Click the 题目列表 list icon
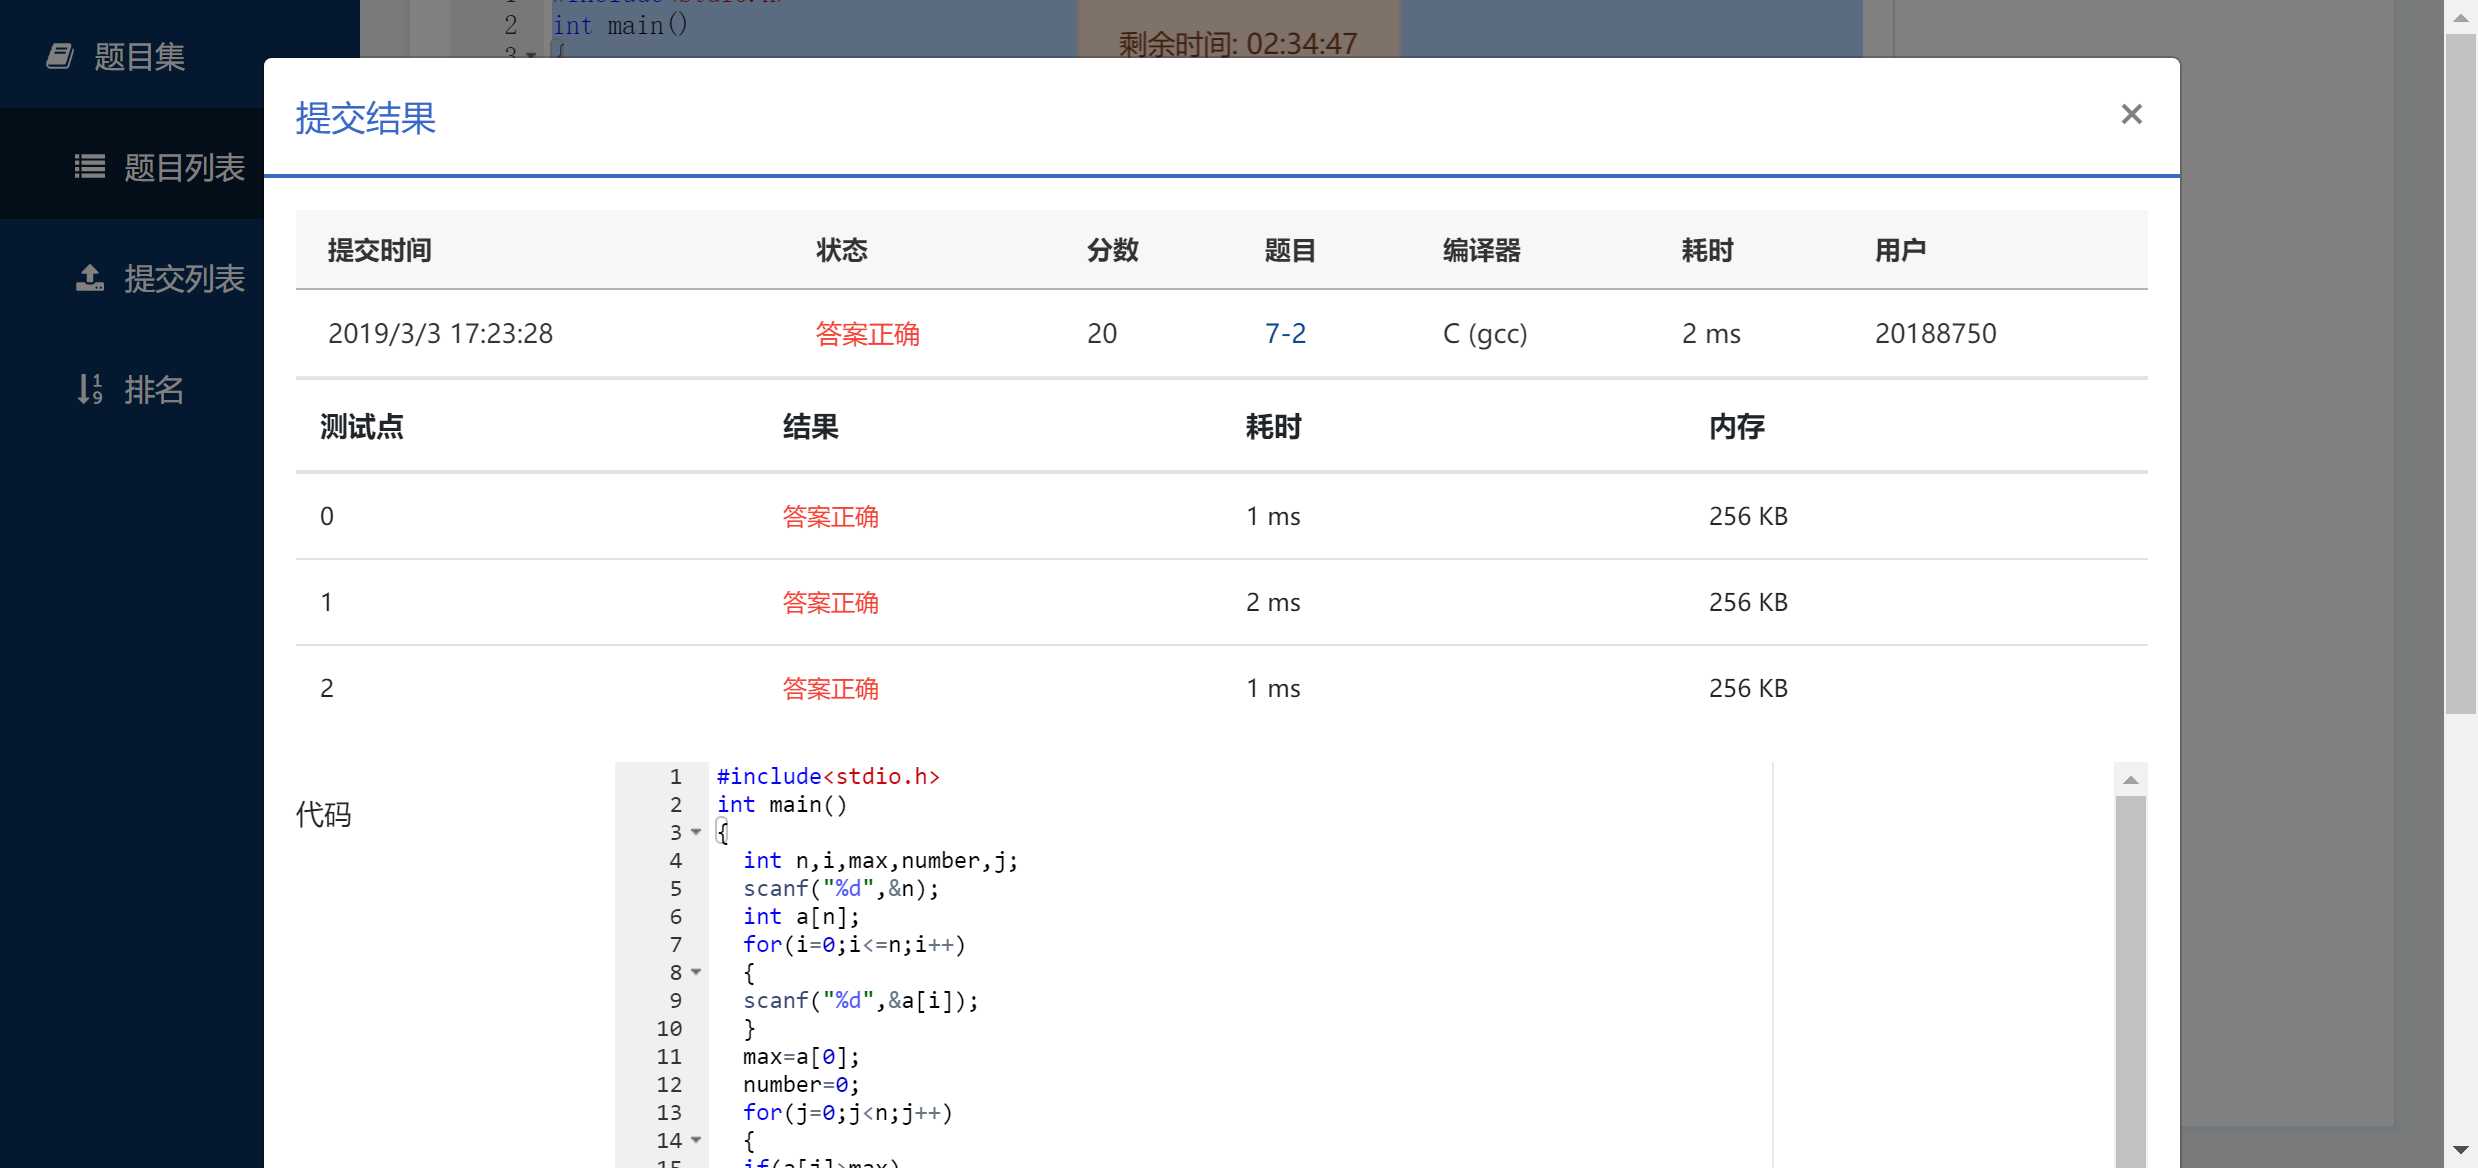Viewport: 2478px width, 1168px height. pos(90,167)
